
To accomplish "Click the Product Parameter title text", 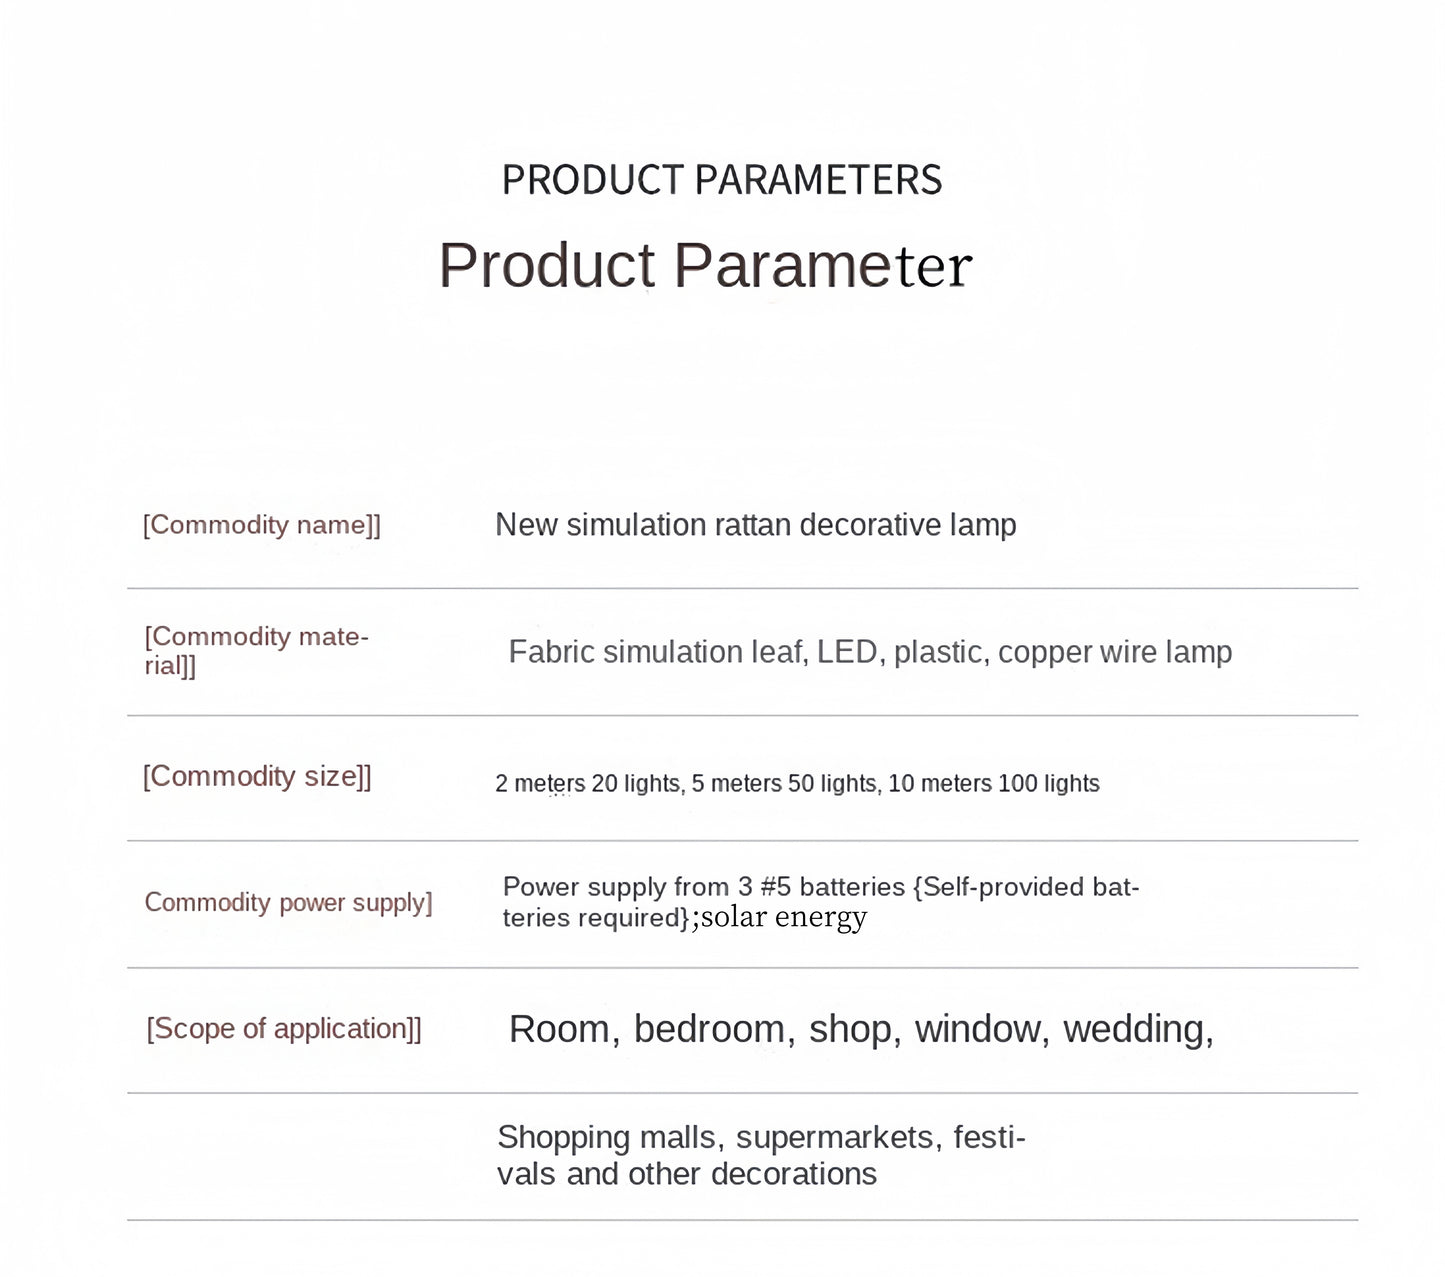I will tap(705, 266).
